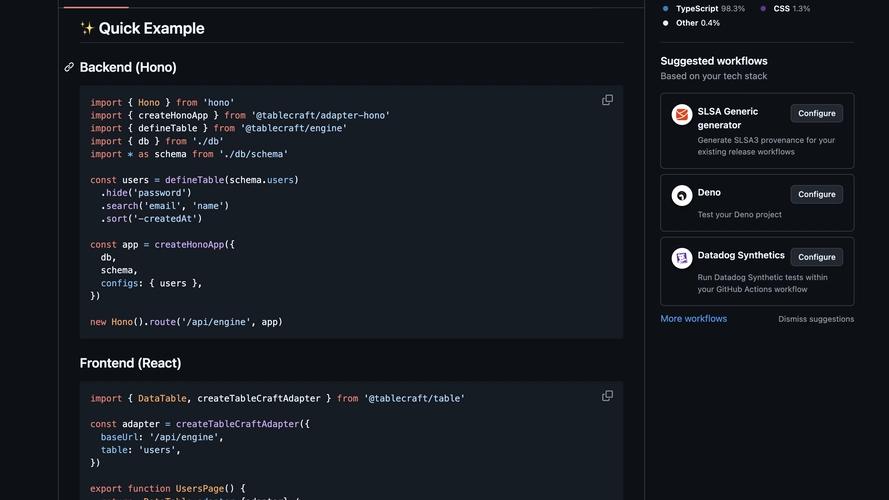This screenshot has width=889, height=500.
Task: Click the .hide('password') code line
Action: click(x=146, y=193)
